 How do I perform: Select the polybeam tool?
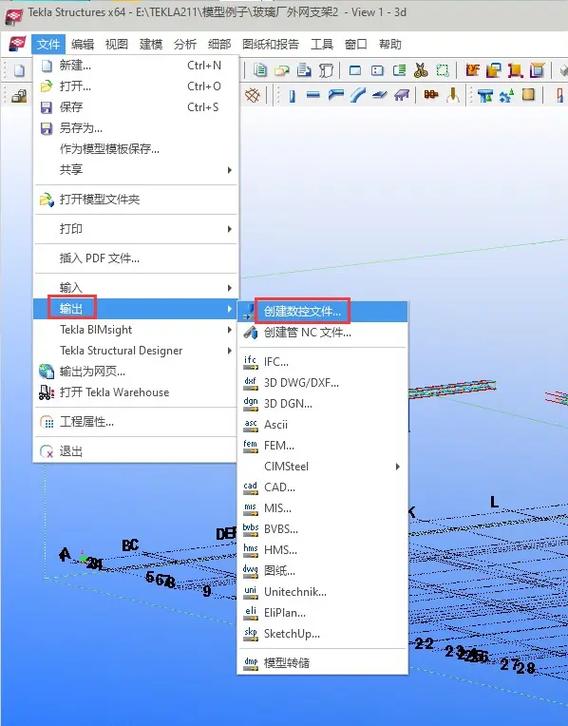(x=336, y=96)
